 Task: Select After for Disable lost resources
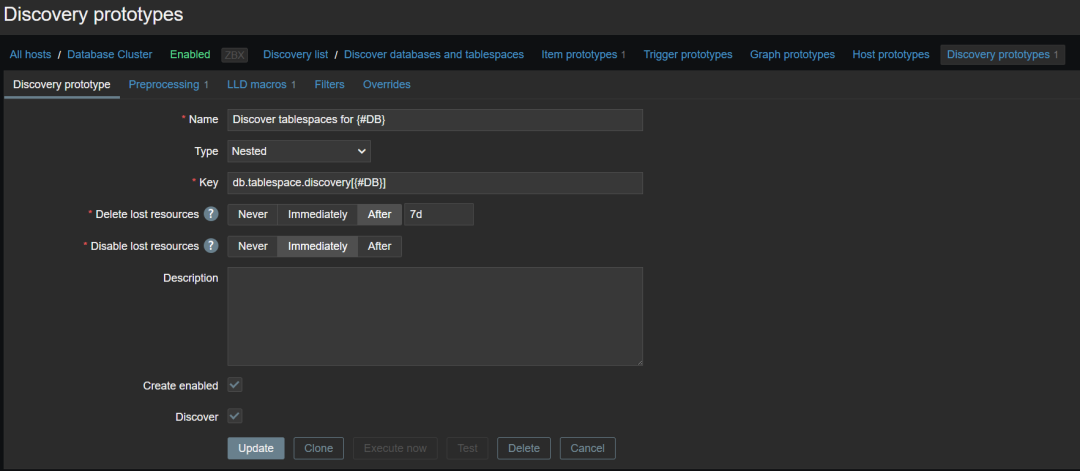(380, 246)
